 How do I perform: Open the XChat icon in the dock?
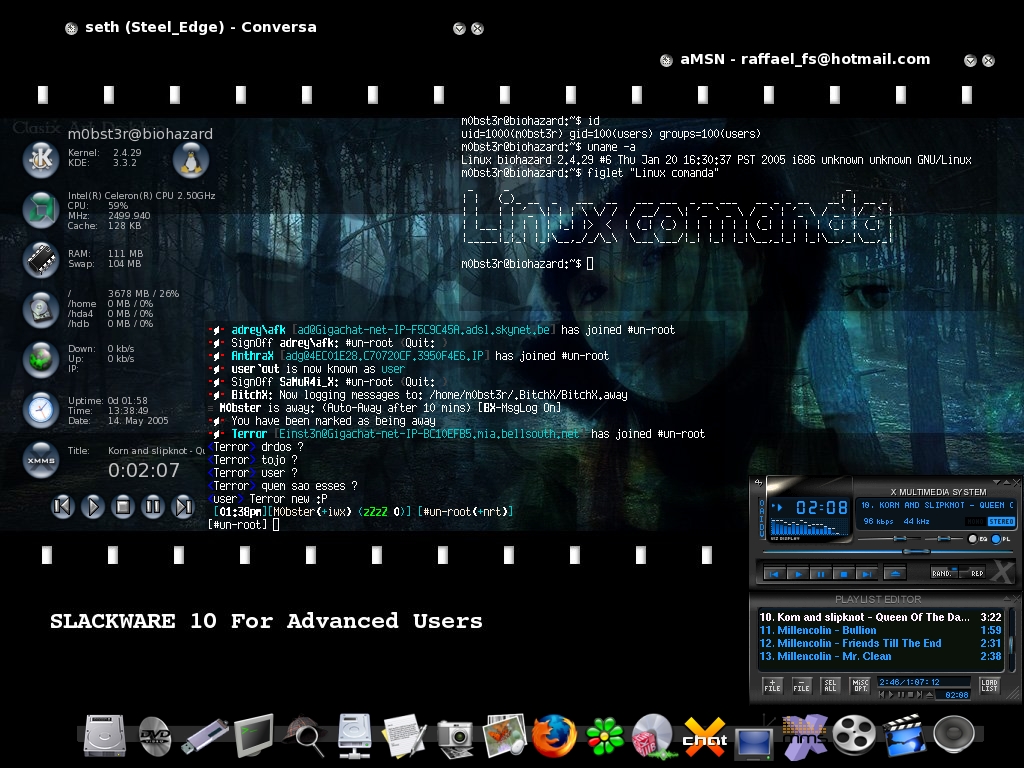(705, 737)
